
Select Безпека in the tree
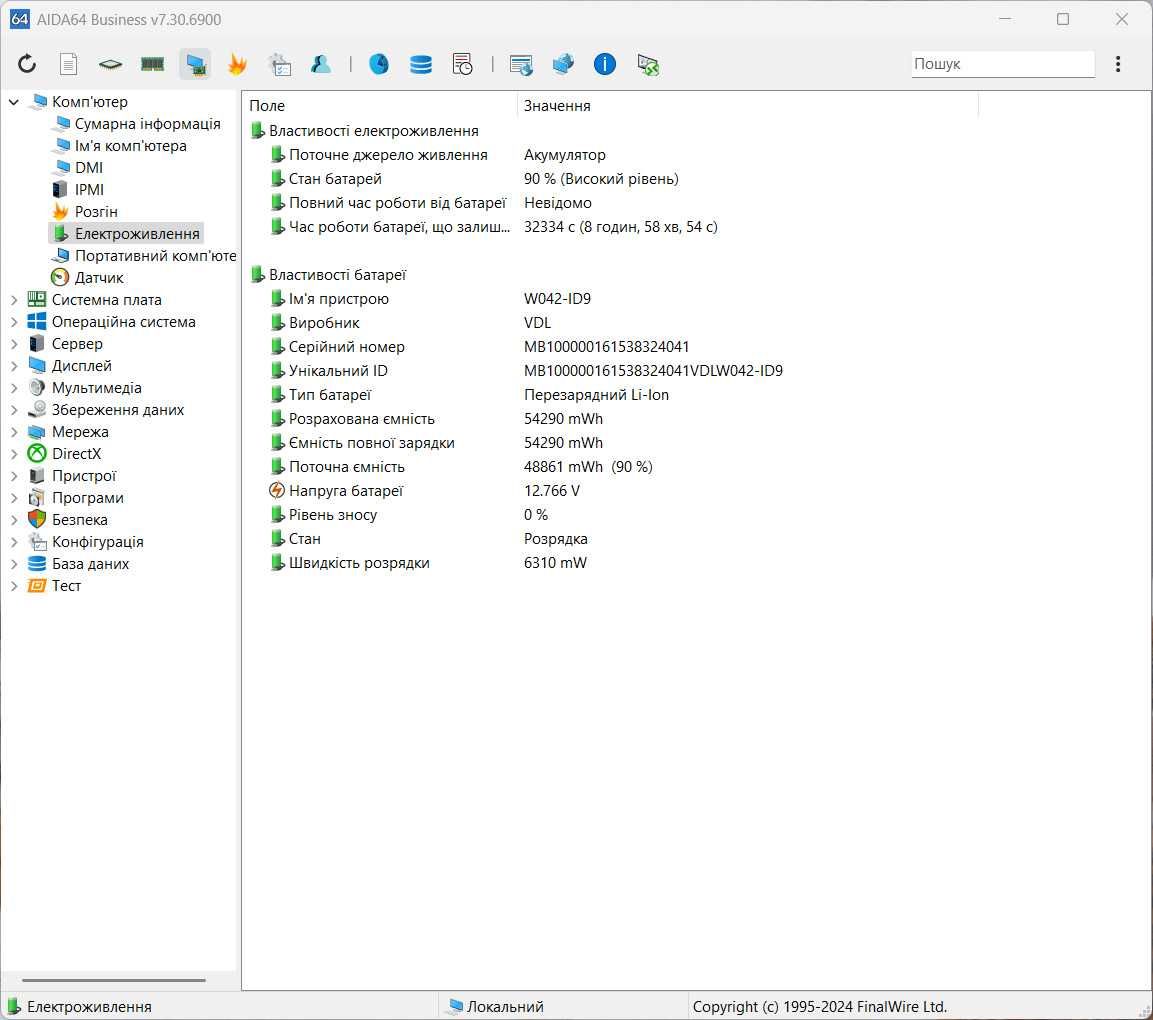pos(79,520)
